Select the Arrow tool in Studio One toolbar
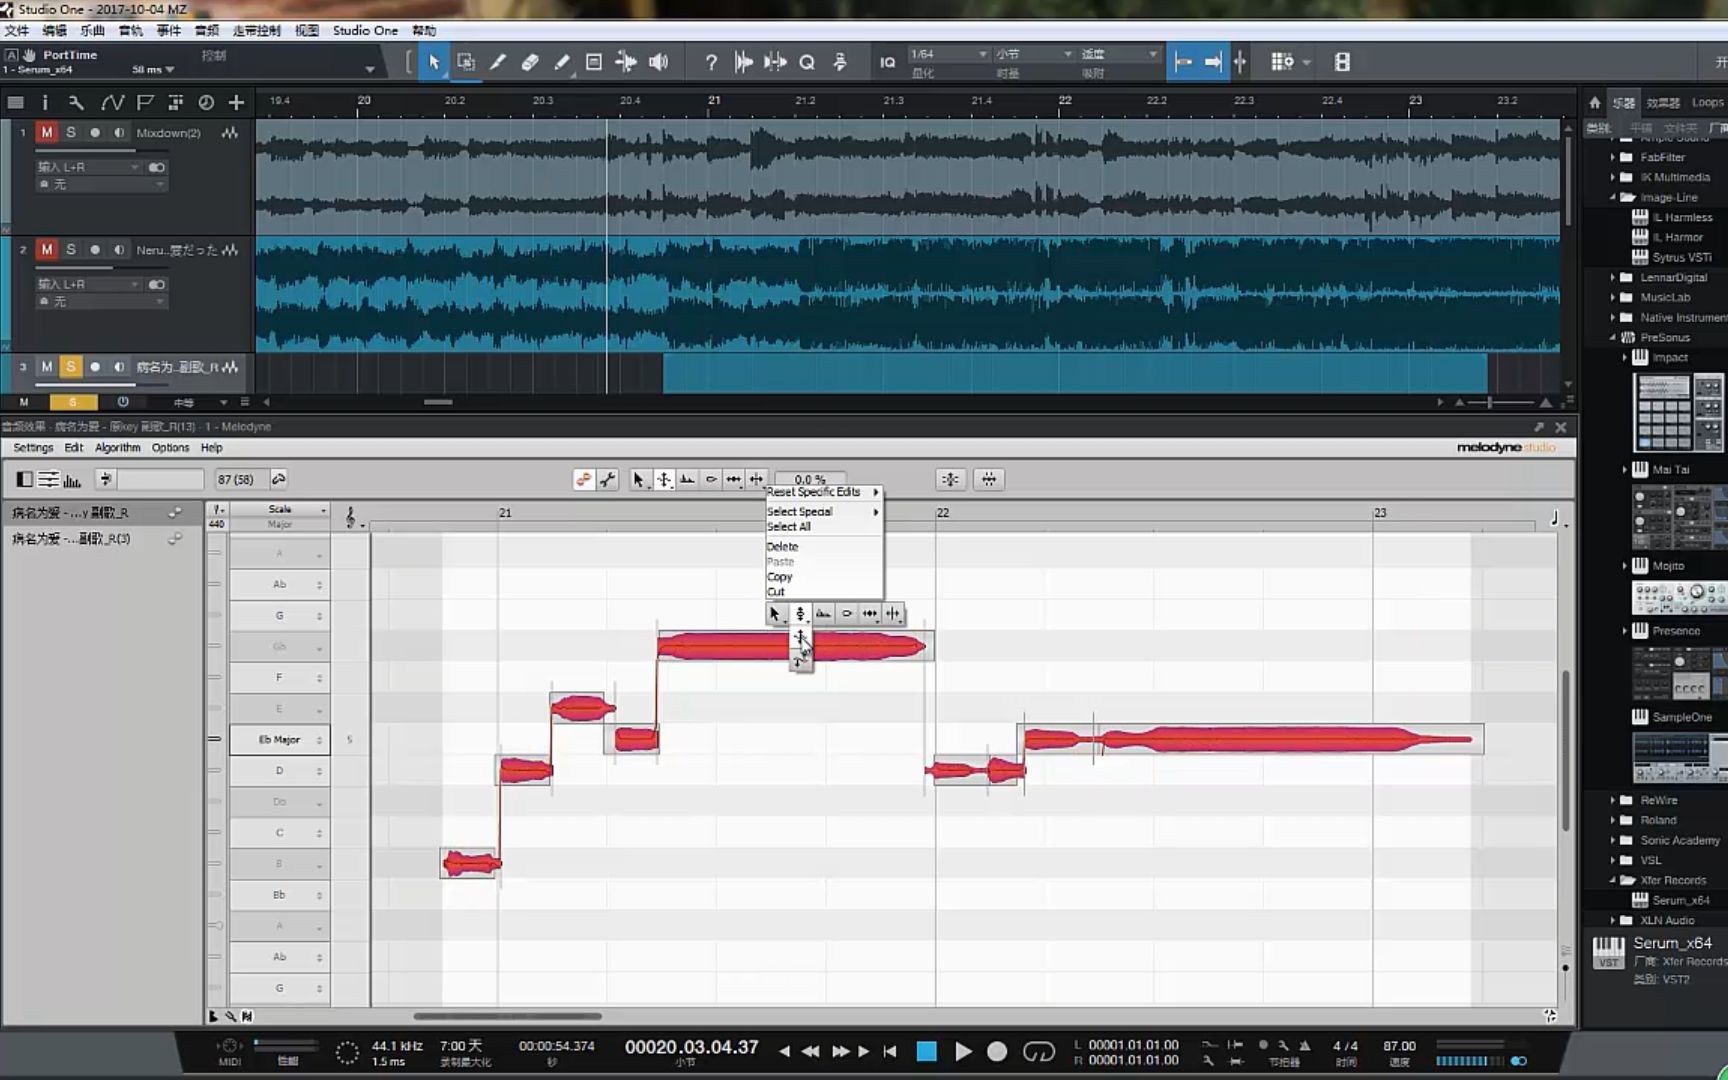This screenshot has height=1080, width=1728. click(434, 62)
